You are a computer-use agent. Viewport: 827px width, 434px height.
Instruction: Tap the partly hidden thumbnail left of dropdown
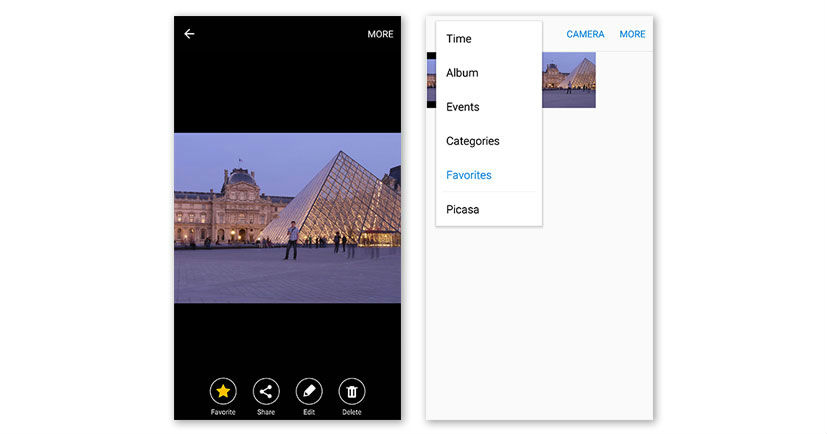pos(431,80)
